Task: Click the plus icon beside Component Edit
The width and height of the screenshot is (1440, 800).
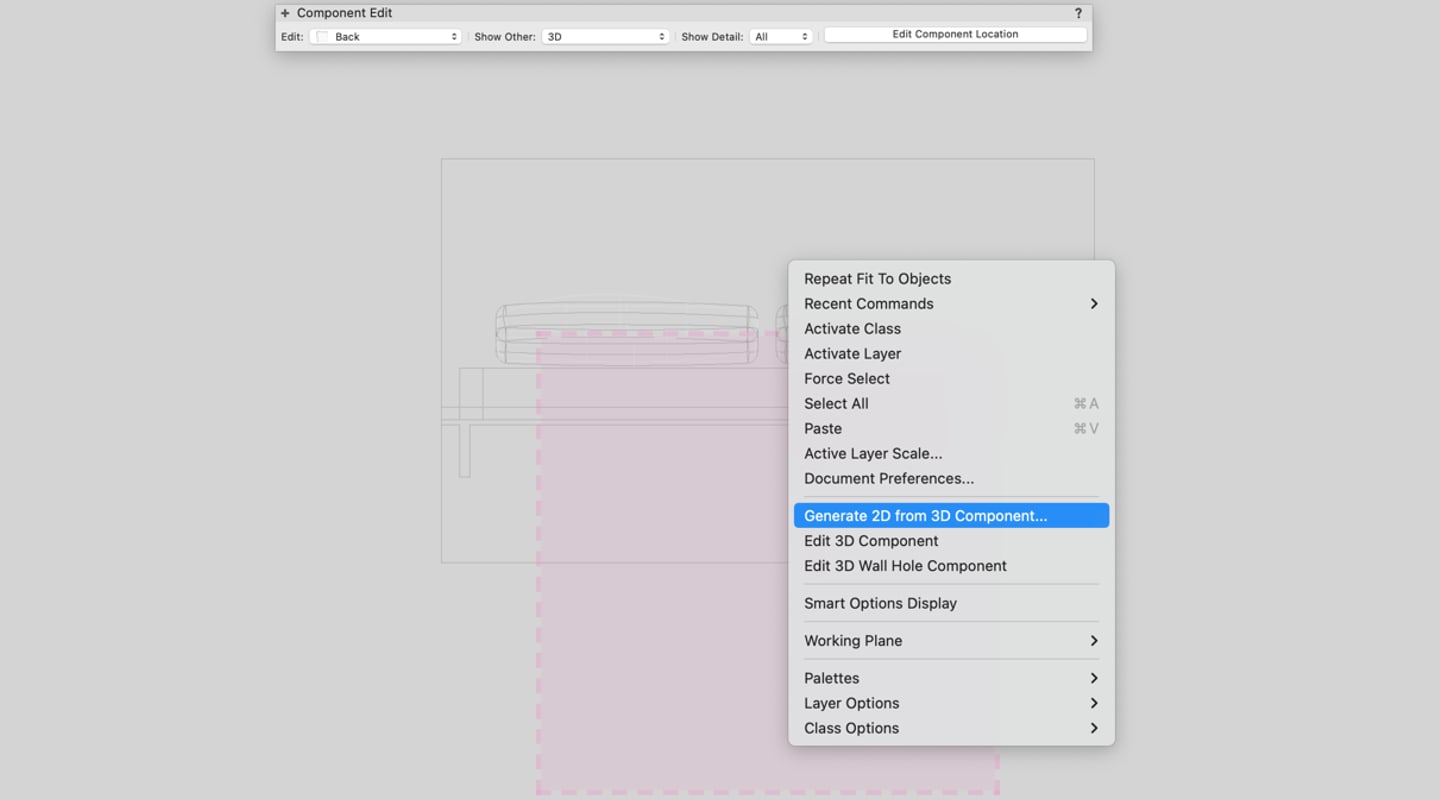Action: 285,13
